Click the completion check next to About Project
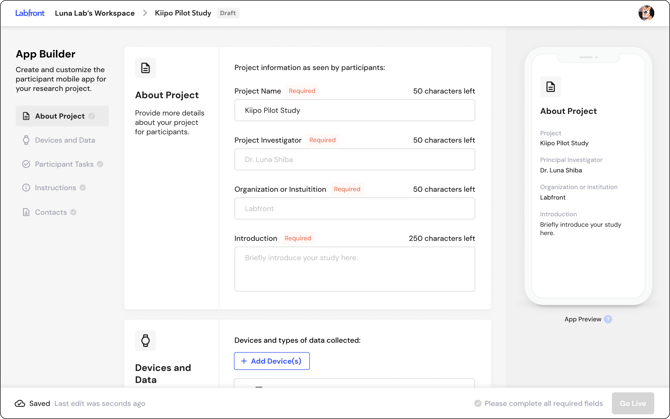This screenshot has width=670, height=419. tap(92, 116)
